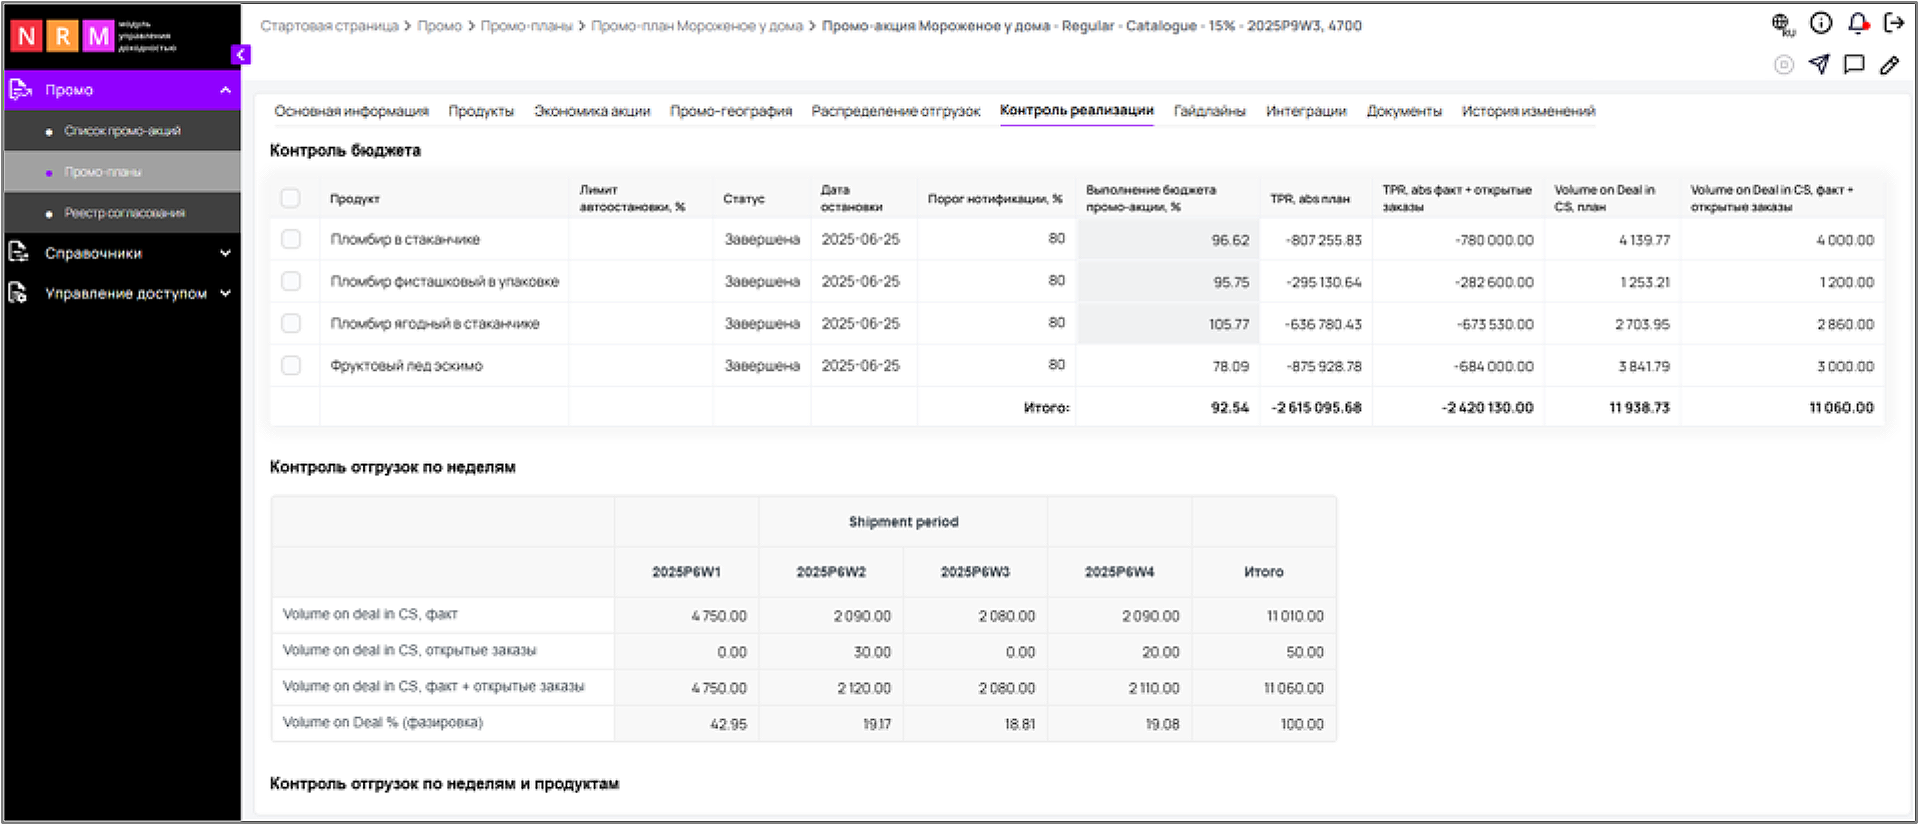This screenshot has height=824, width=1920.
Task: Open the language switcher globe icon
Action: pyautogui.click(x=1782, y=23)
